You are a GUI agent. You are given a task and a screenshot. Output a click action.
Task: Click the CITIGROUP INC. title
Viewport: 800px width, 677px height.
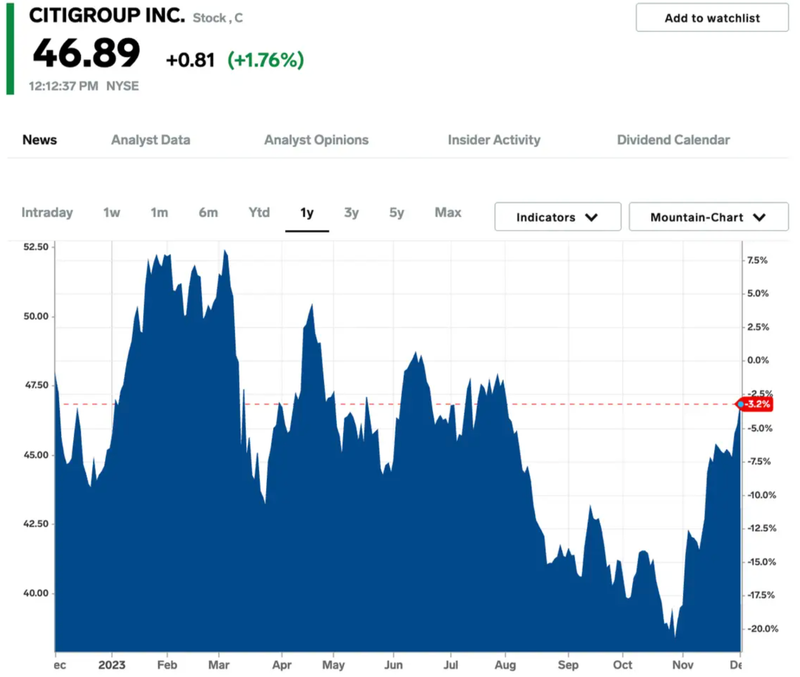(107, 15)
